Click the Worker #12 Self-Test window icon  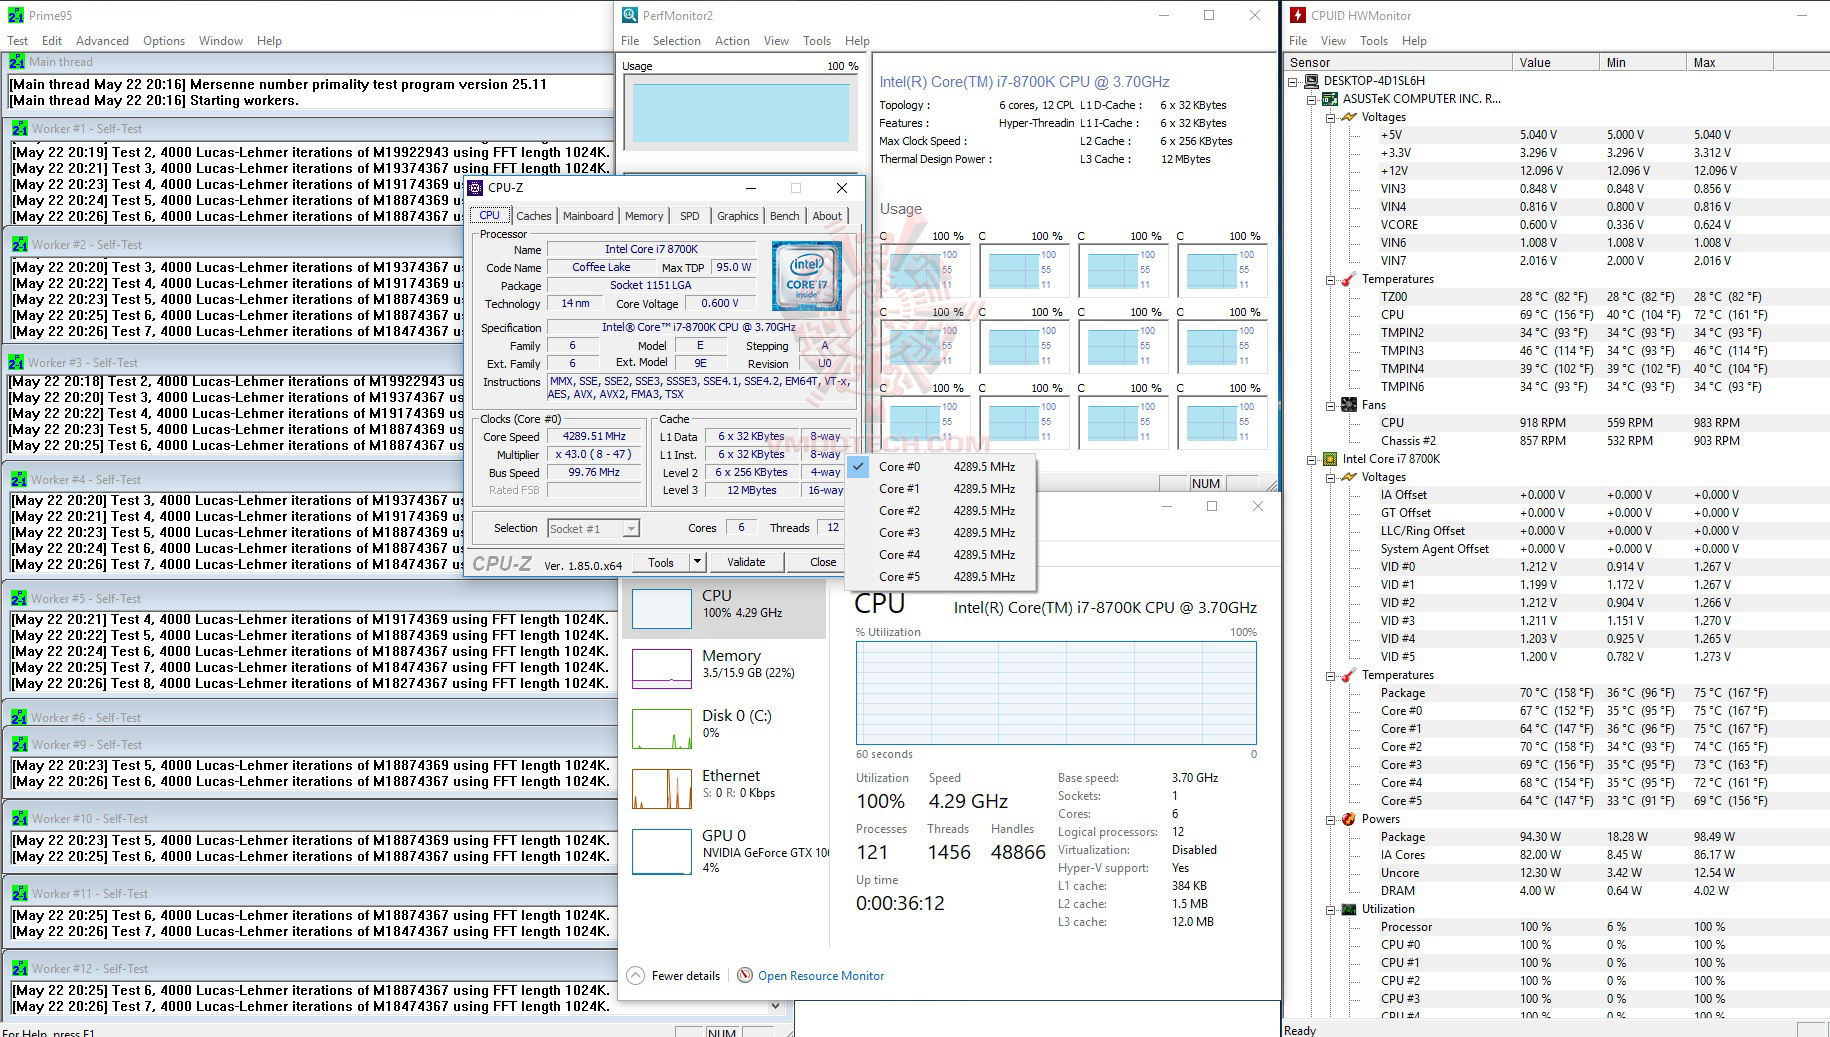coord(19,968)
